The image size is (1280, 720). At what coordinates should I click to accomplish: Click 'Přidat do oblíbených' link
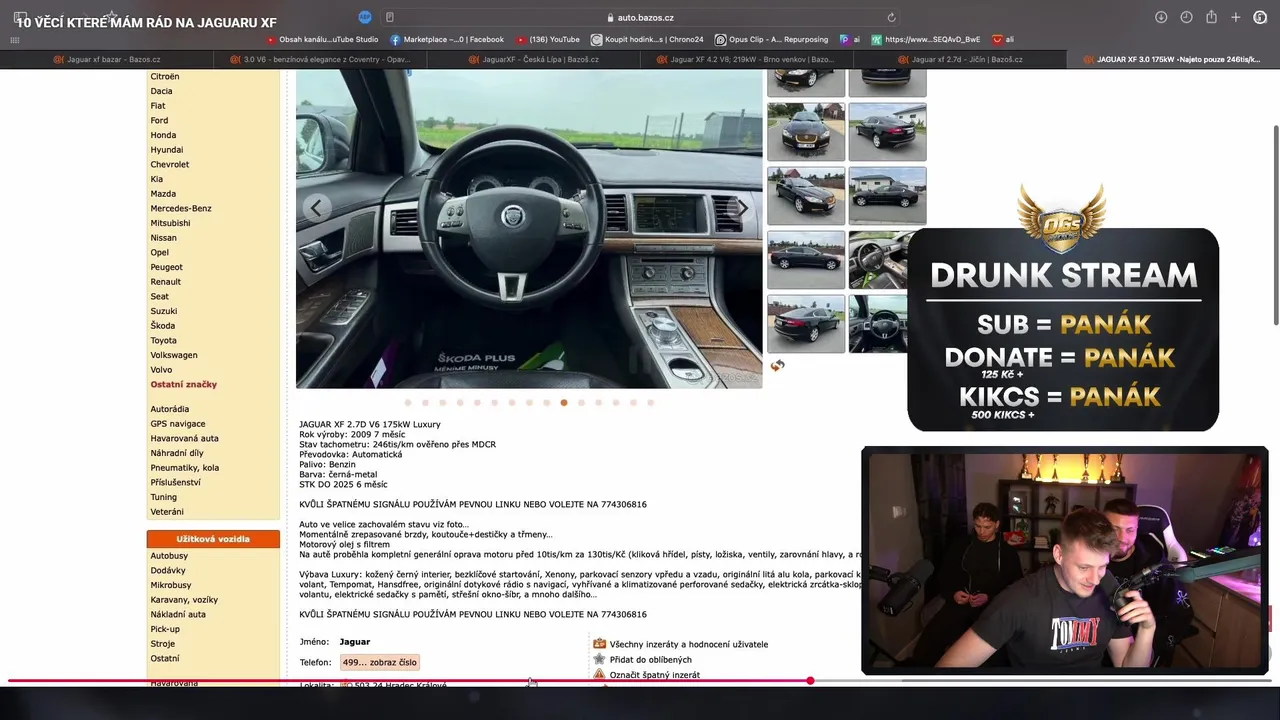[650, 660]
